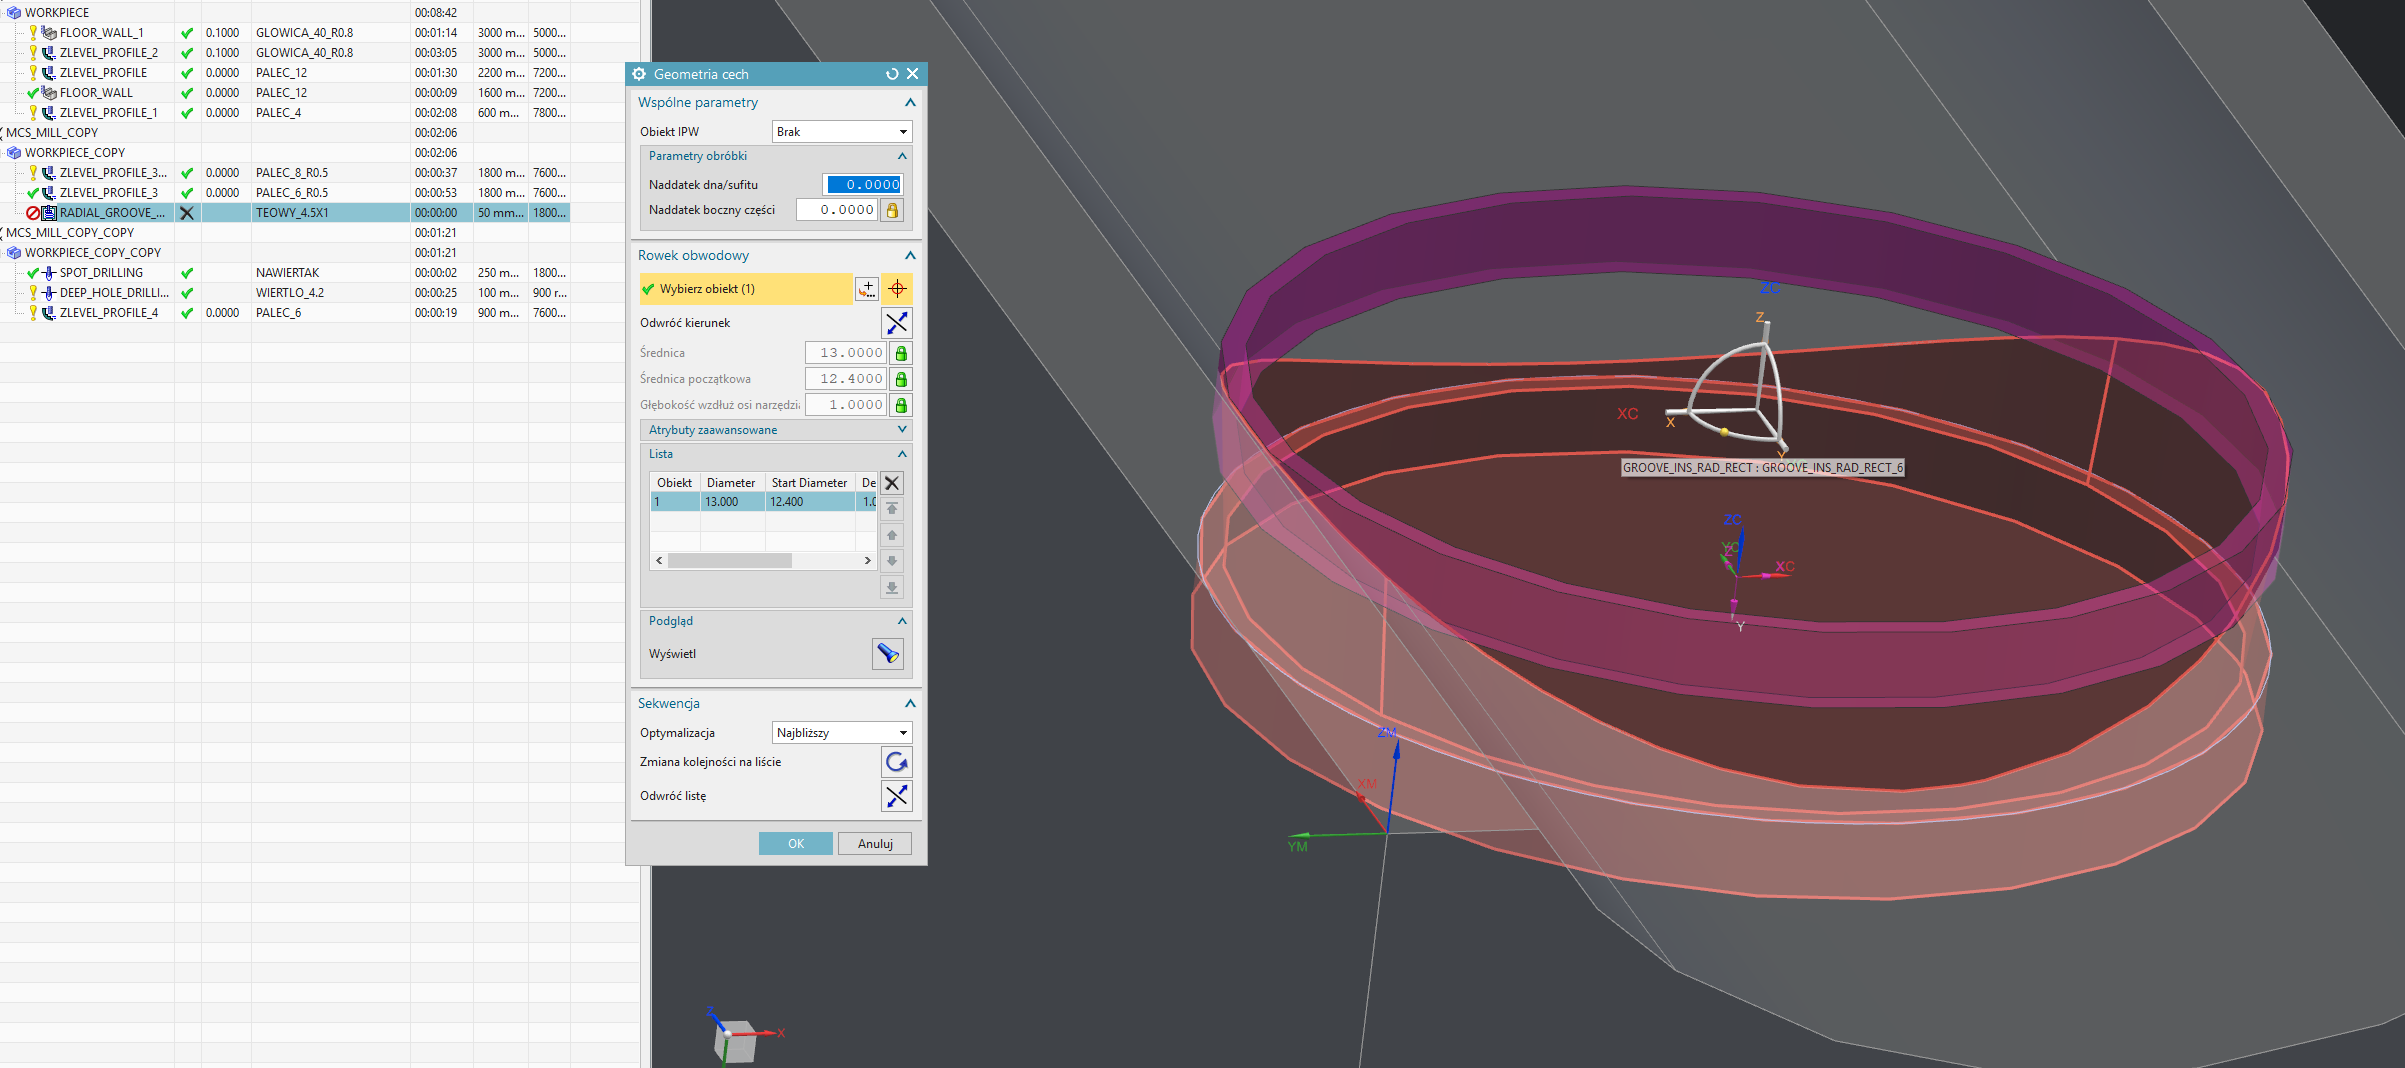
Task: Click the ZLEVEL_PROFILE_1 operation type icon
Action: pos(49,113)
